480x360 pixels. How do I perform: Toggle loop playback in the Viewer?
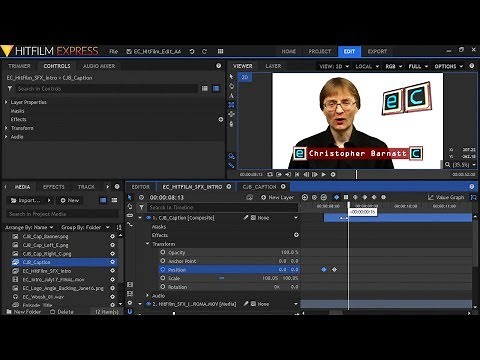pos(270,174)
